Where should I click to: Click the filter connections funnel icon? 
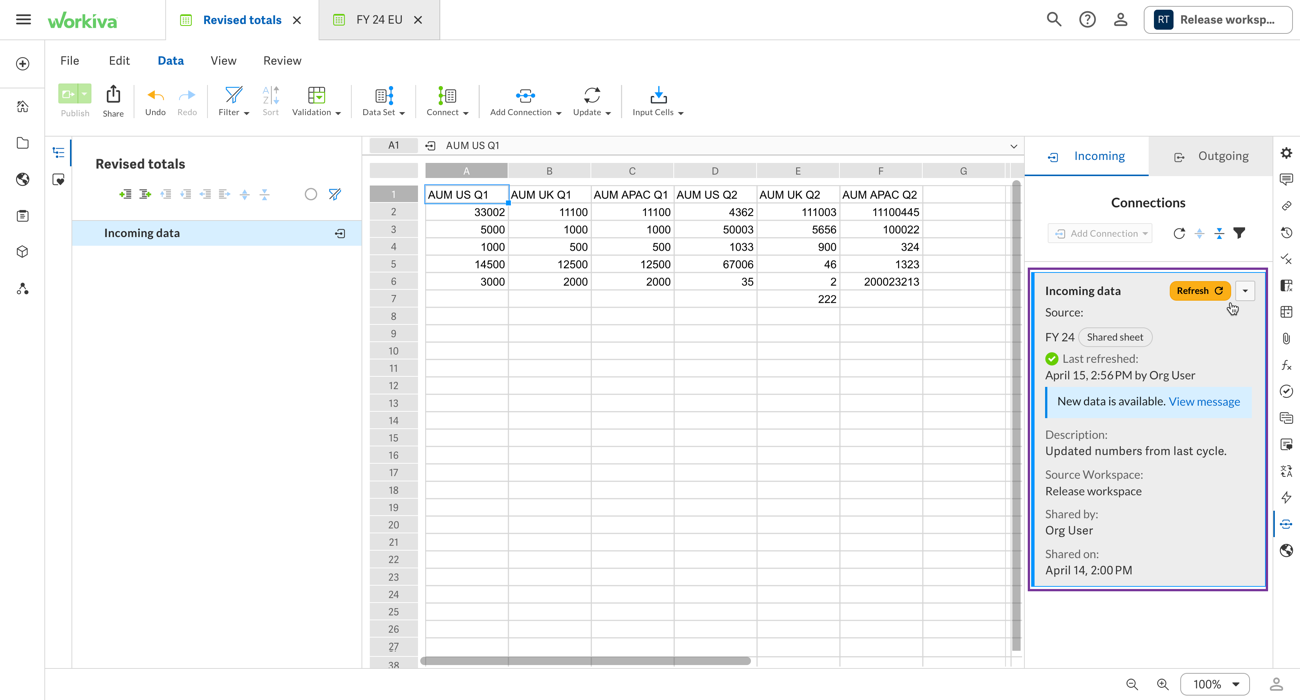[x=1239, y=233]
